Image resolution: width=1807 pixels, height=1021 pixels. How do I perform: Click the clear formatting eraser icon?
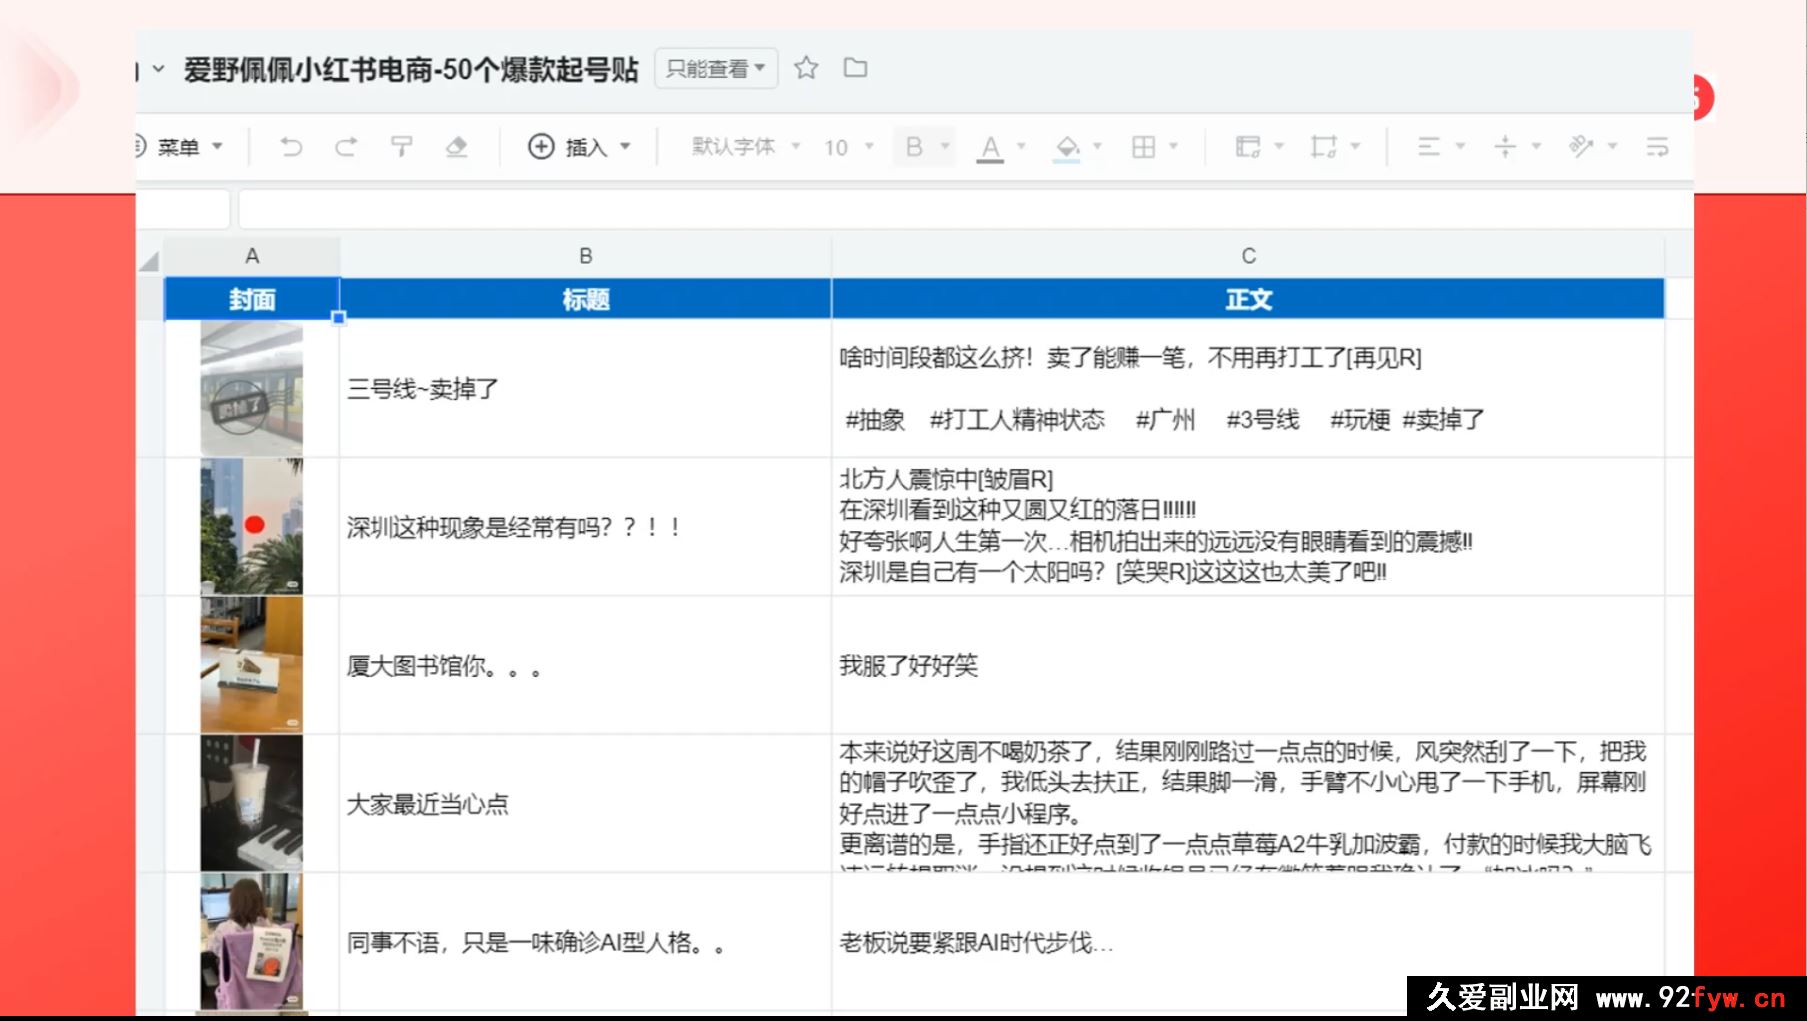[457, 146]
